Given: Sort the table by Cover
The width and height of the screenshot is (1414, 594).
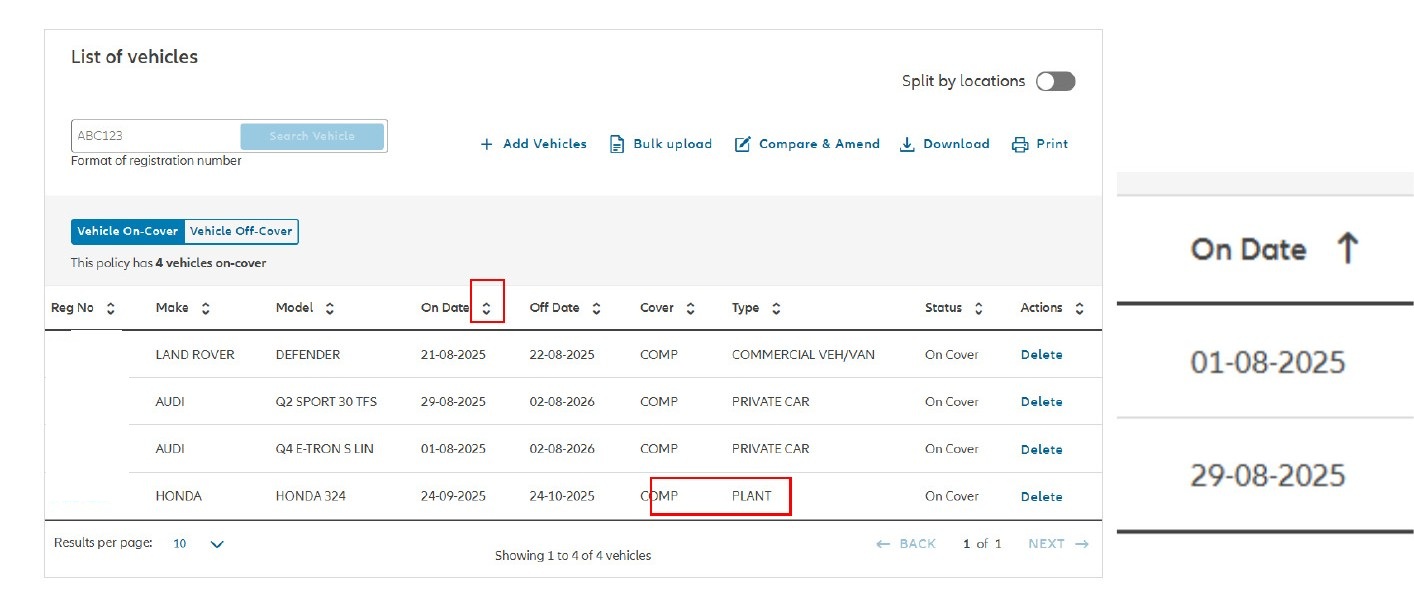Looking at the screenshot, I should pos(690,309).
